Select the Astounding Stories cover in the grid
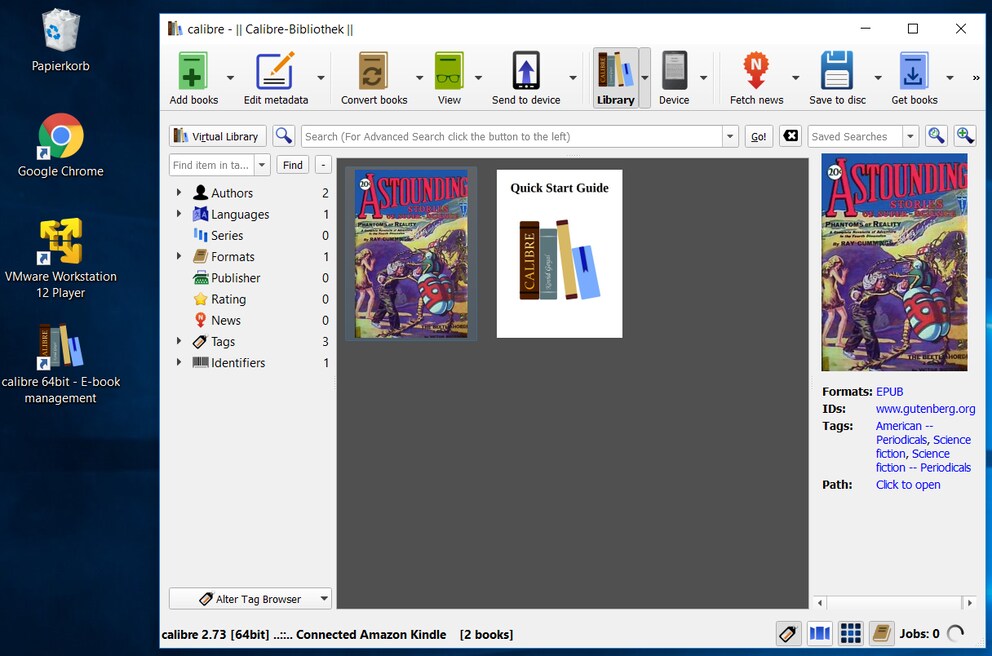The width and height of the screenshot is (992, 656). pos(411,254)
